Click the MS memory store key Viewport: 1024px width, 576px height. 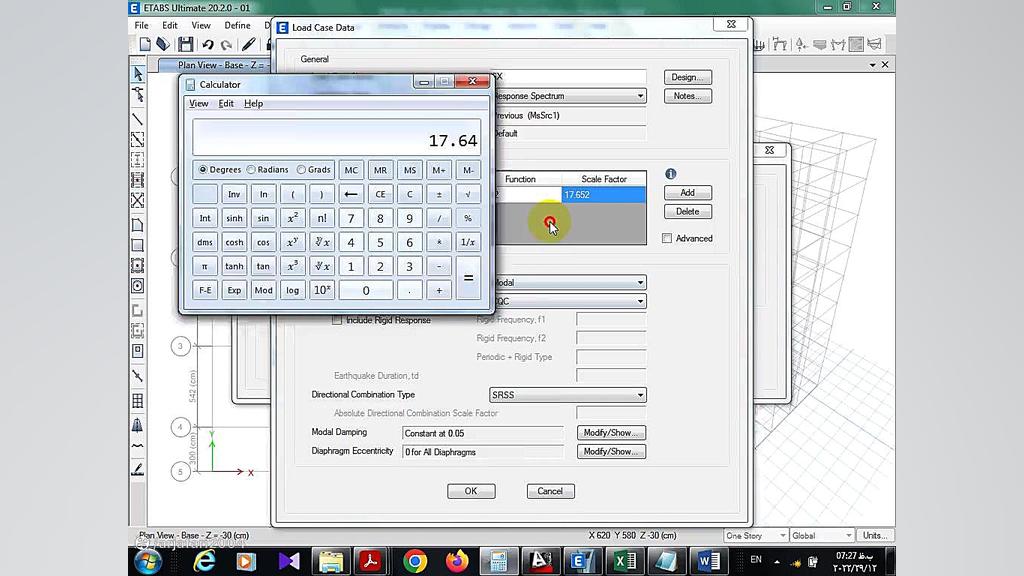coord(409,170)
